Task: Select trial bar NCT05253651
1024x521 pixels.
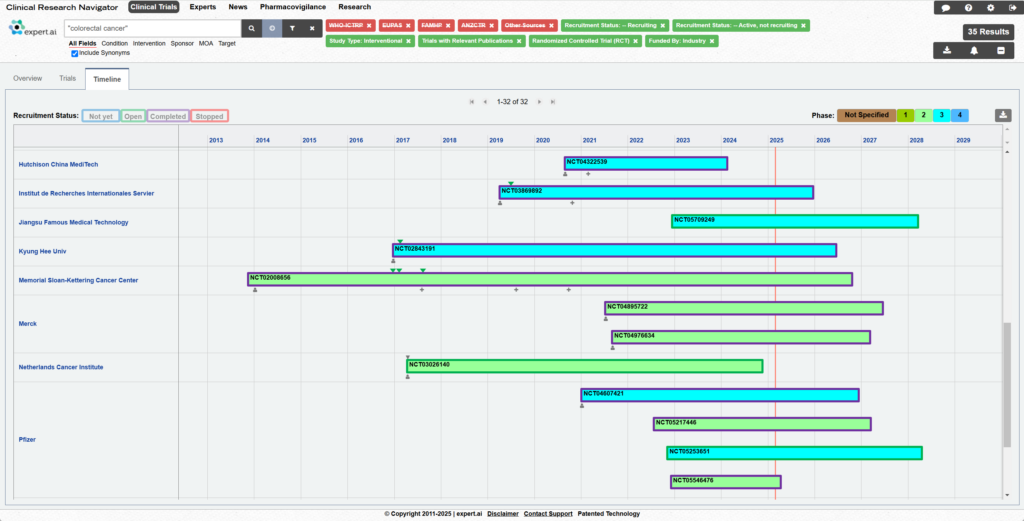Action: pyautogui.click(x=794, y=453)
